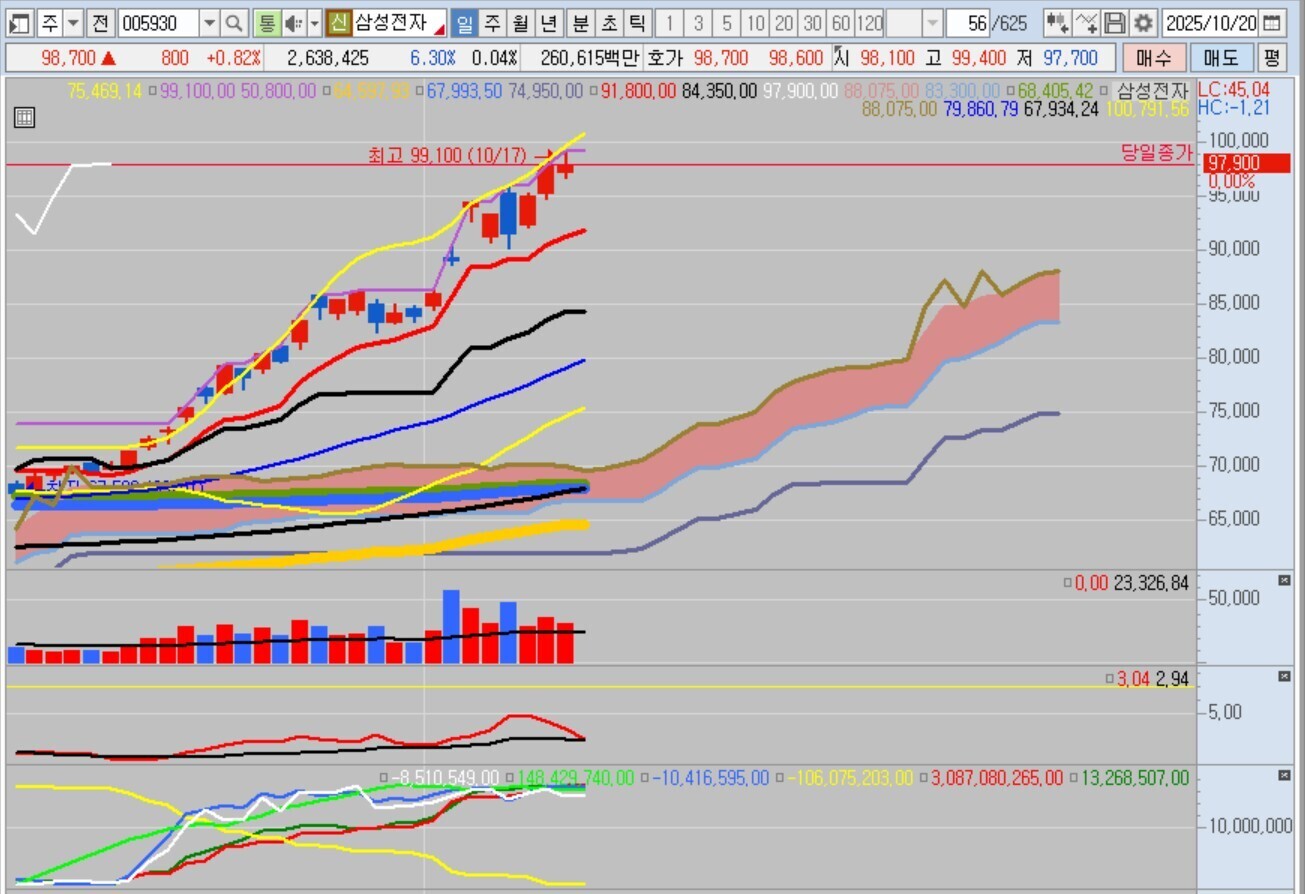1305x894 pixels.
Task: Click the add line indicator icon
Action: pos(1087,23)
